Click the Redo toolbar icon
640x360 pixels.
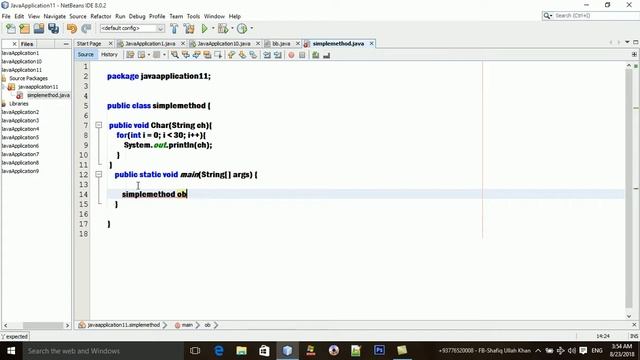[x=86, y=29]
